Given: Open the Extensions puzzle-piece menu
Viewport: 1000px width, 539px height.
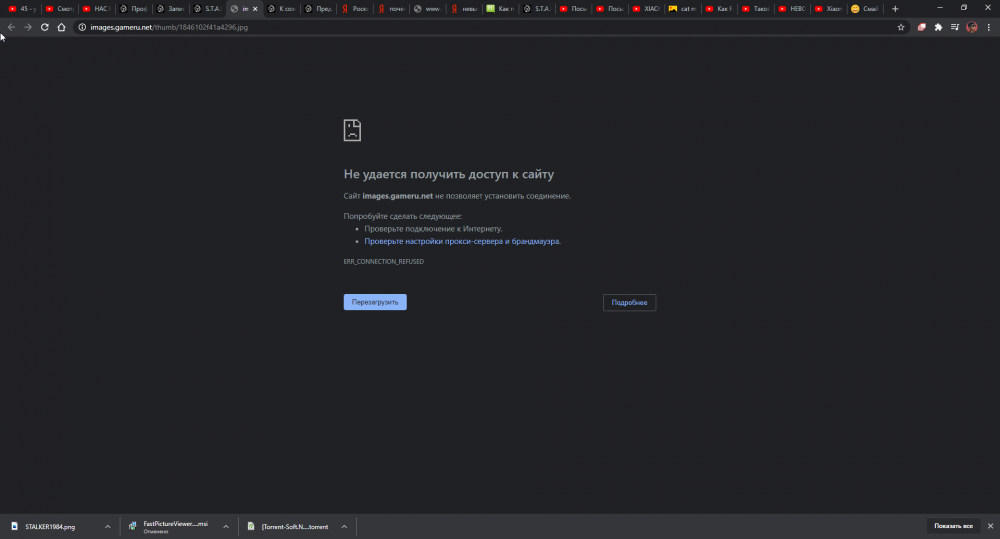Looking at the screenshot, I should coord(938,27).
